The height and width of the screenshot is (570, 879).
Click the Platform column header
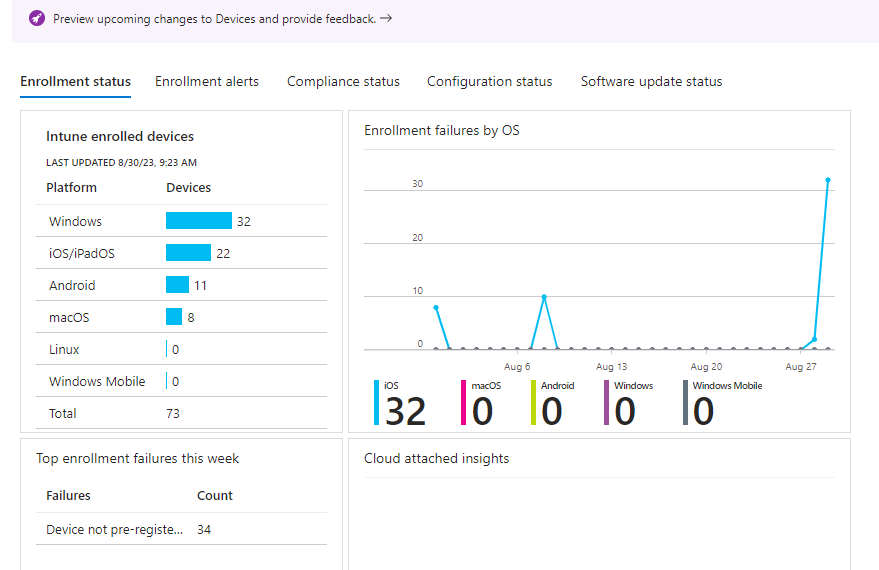[71, 188]
